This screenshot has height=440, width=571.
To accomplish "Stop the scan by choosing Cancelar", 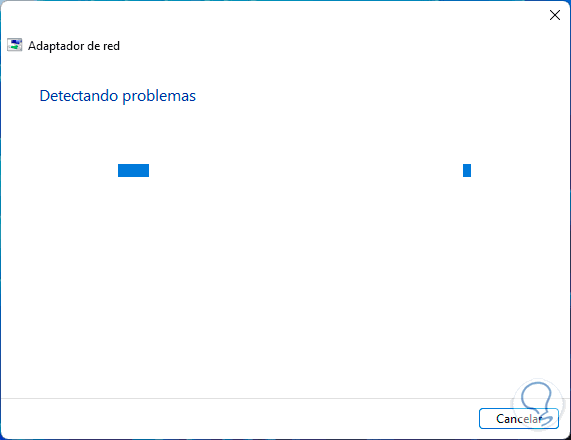I will (x=519, y=419).
